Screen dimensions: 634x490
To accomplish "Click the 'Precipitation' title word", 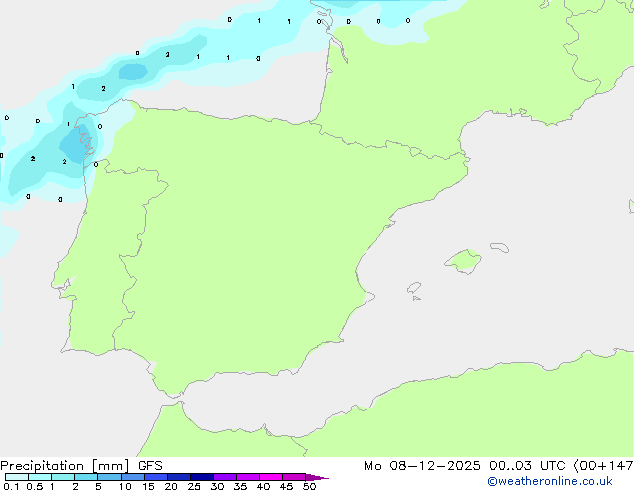I will tap(42, 466).
